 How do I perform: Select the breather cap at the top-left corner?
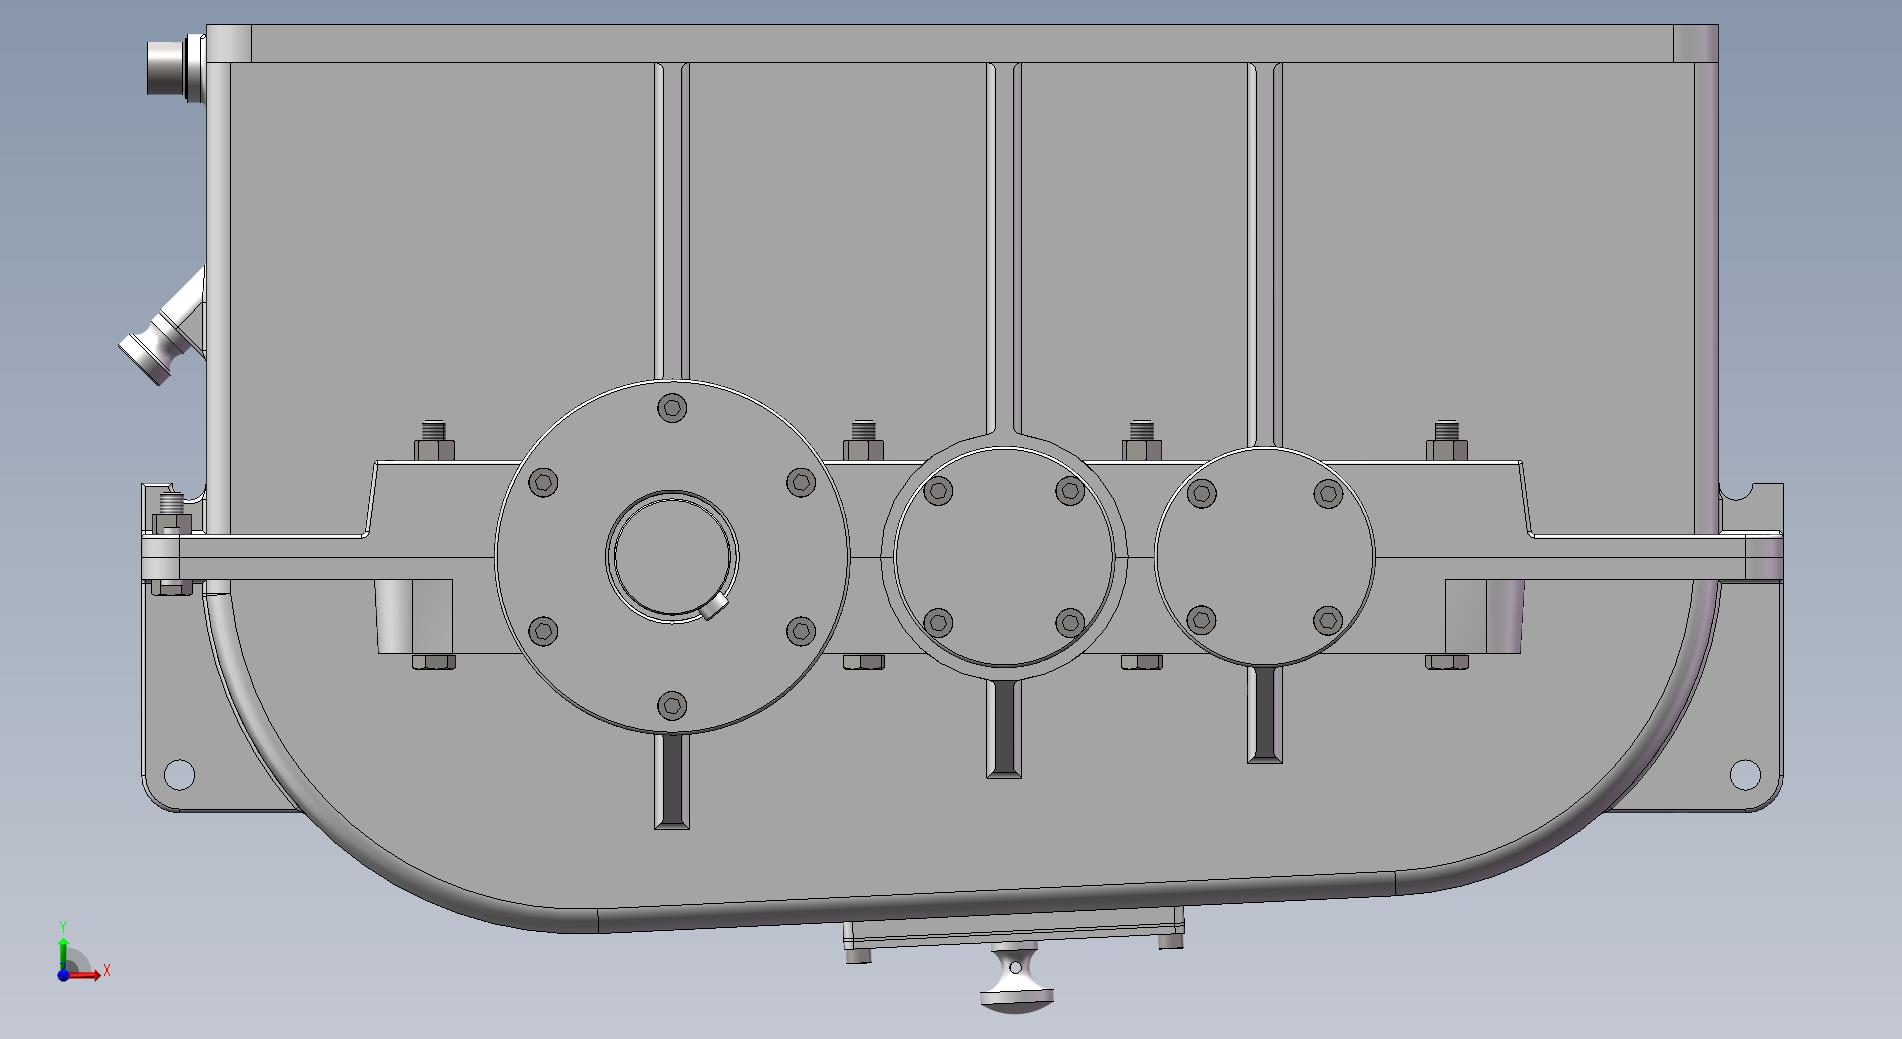pos(166,68)
